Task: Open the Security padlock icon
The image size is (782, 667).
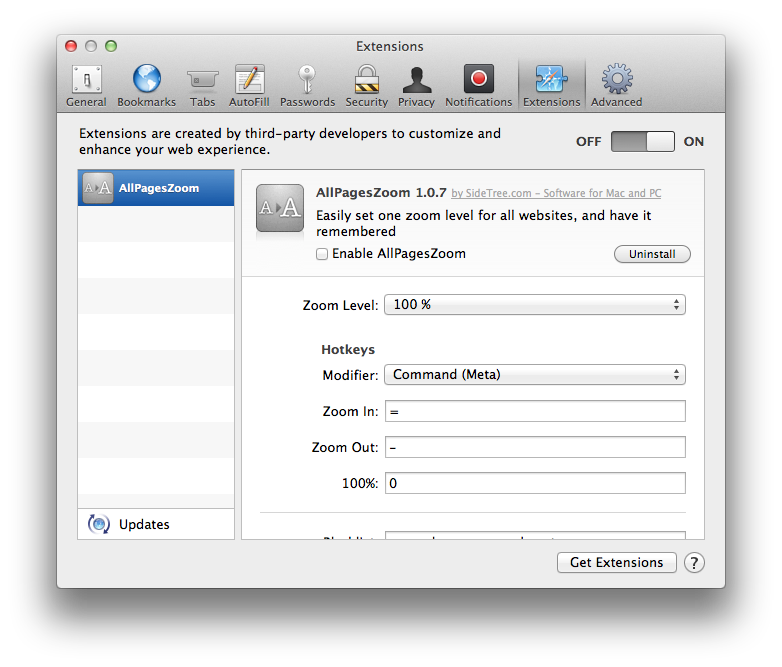Action: (x=367, y=79)
